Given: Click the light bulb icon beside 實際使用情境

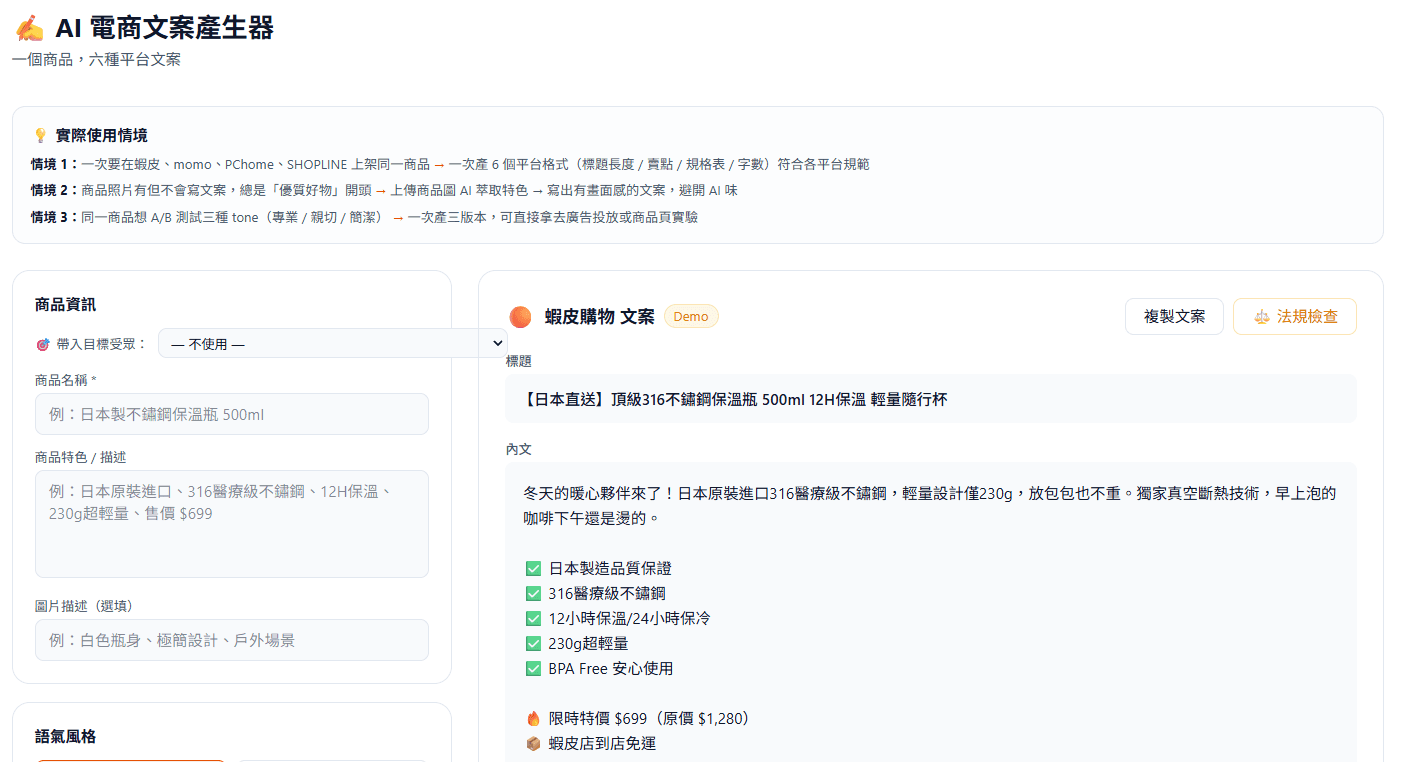Looking at the screenshot, I should tap(40, 135).
